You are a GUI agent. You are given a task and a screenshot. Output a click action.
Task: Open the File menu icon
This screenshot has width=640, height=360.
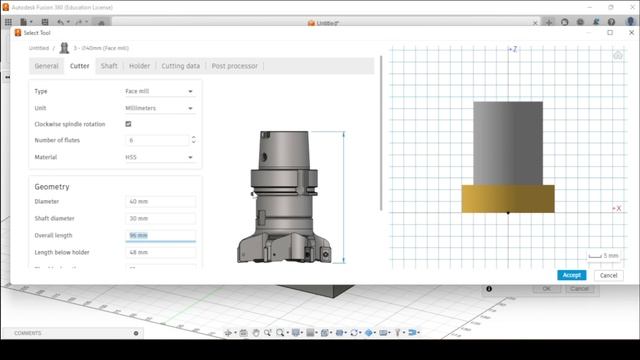24,22
